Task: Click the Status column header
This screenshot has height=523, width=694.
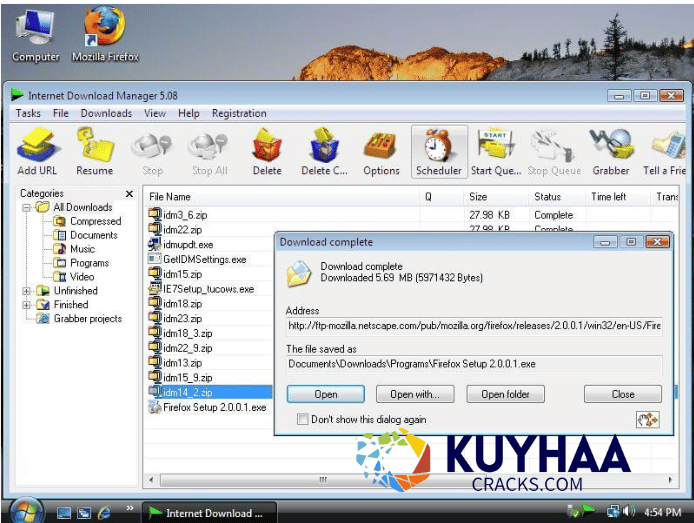Action: click(x=557, y=196)
